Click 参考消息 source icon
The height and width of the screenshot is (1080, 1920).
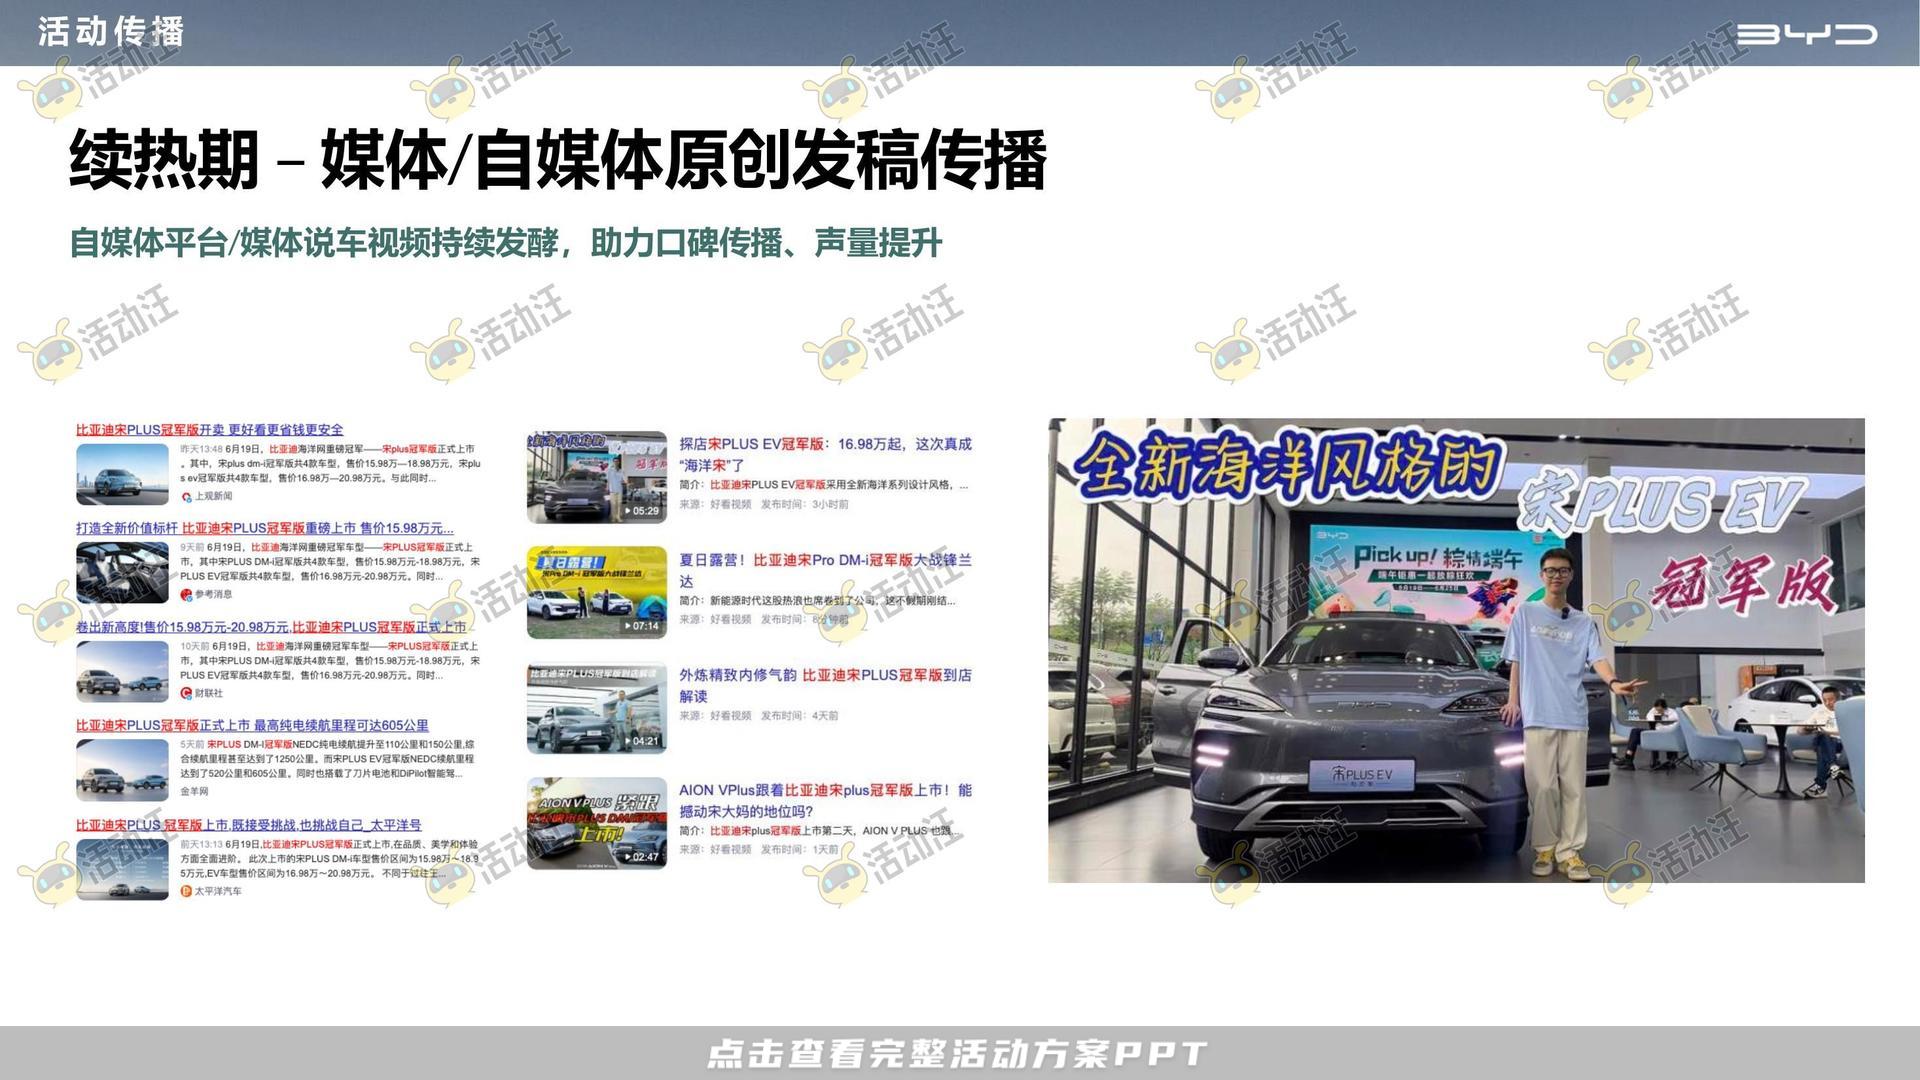click(186, 595)
